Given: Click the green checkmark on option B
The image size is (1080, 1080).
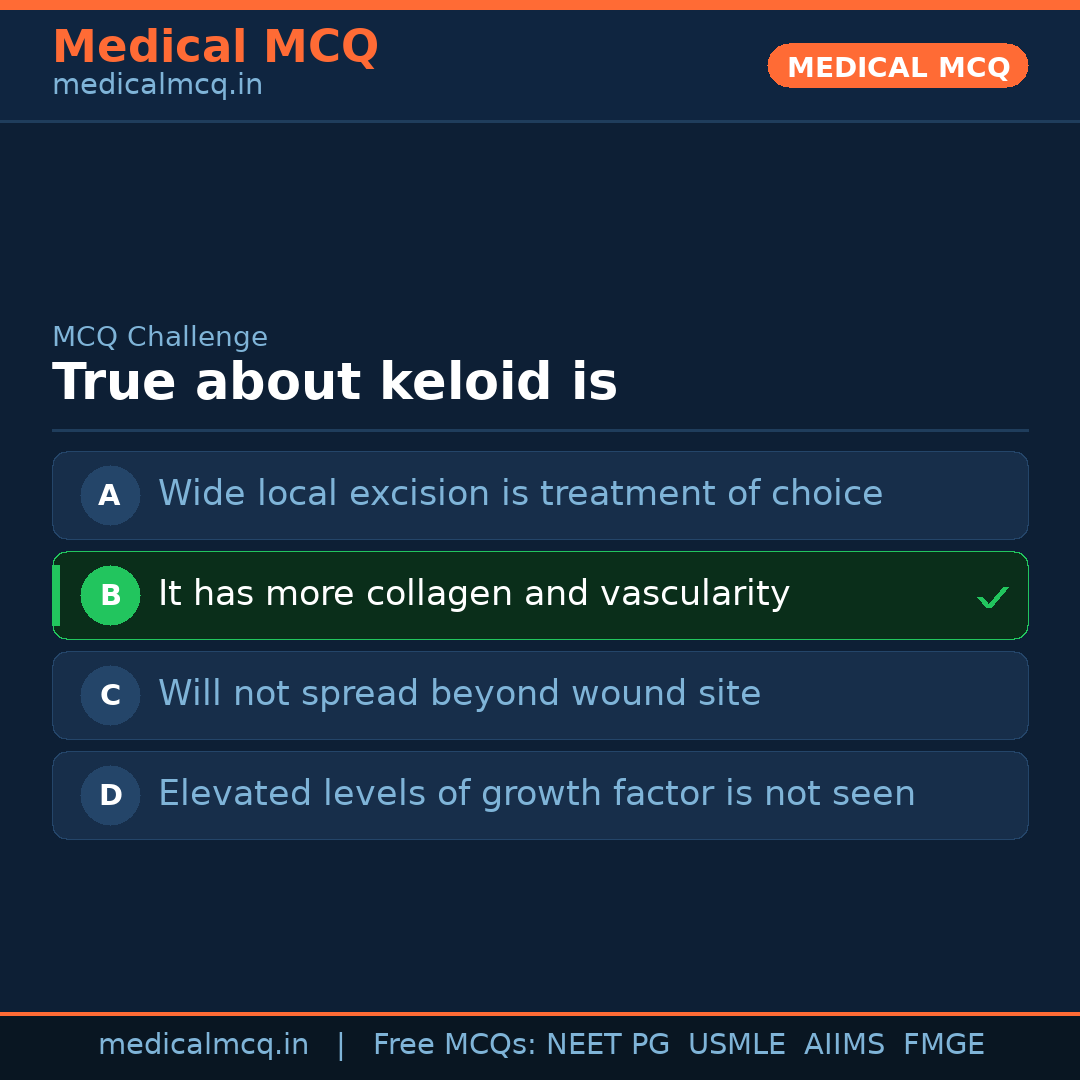Looking at the screenshot, I should click(992, 598).
